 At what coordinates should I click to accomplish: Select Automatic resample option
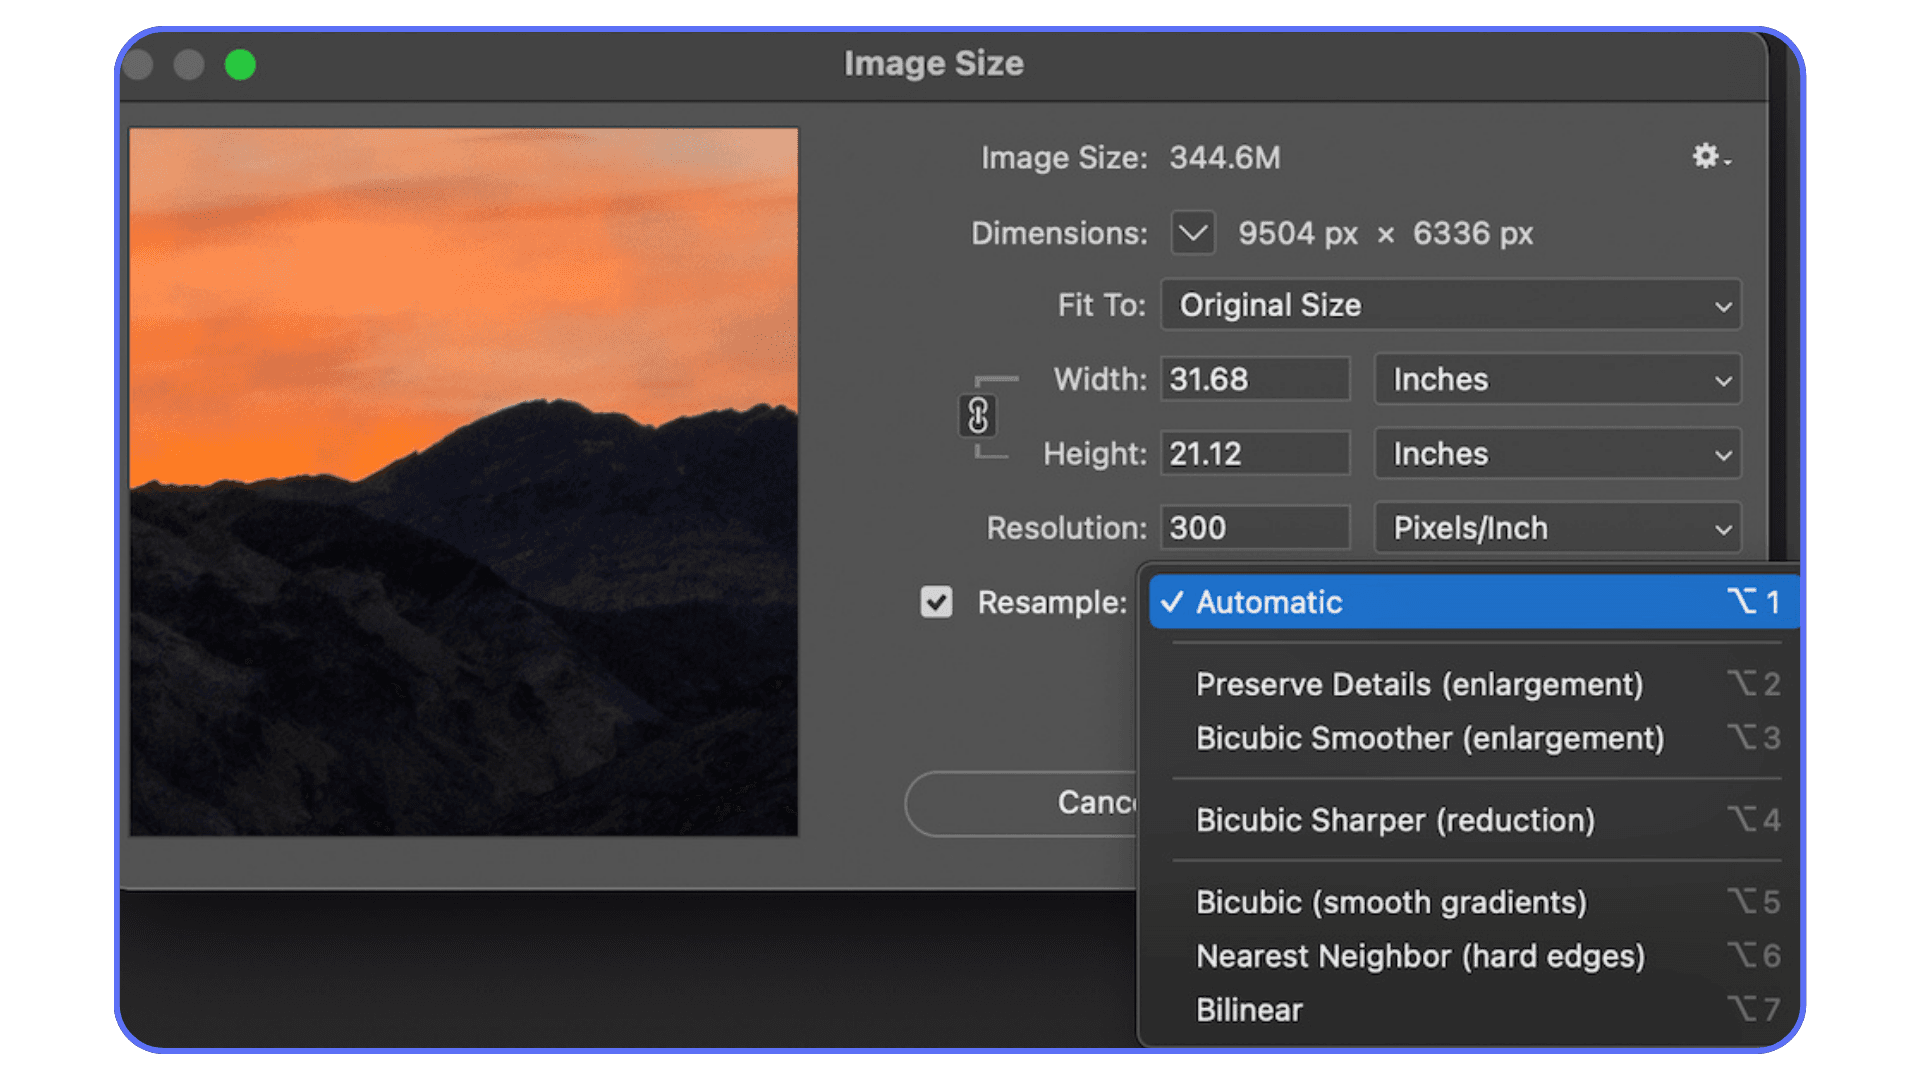1473,602
